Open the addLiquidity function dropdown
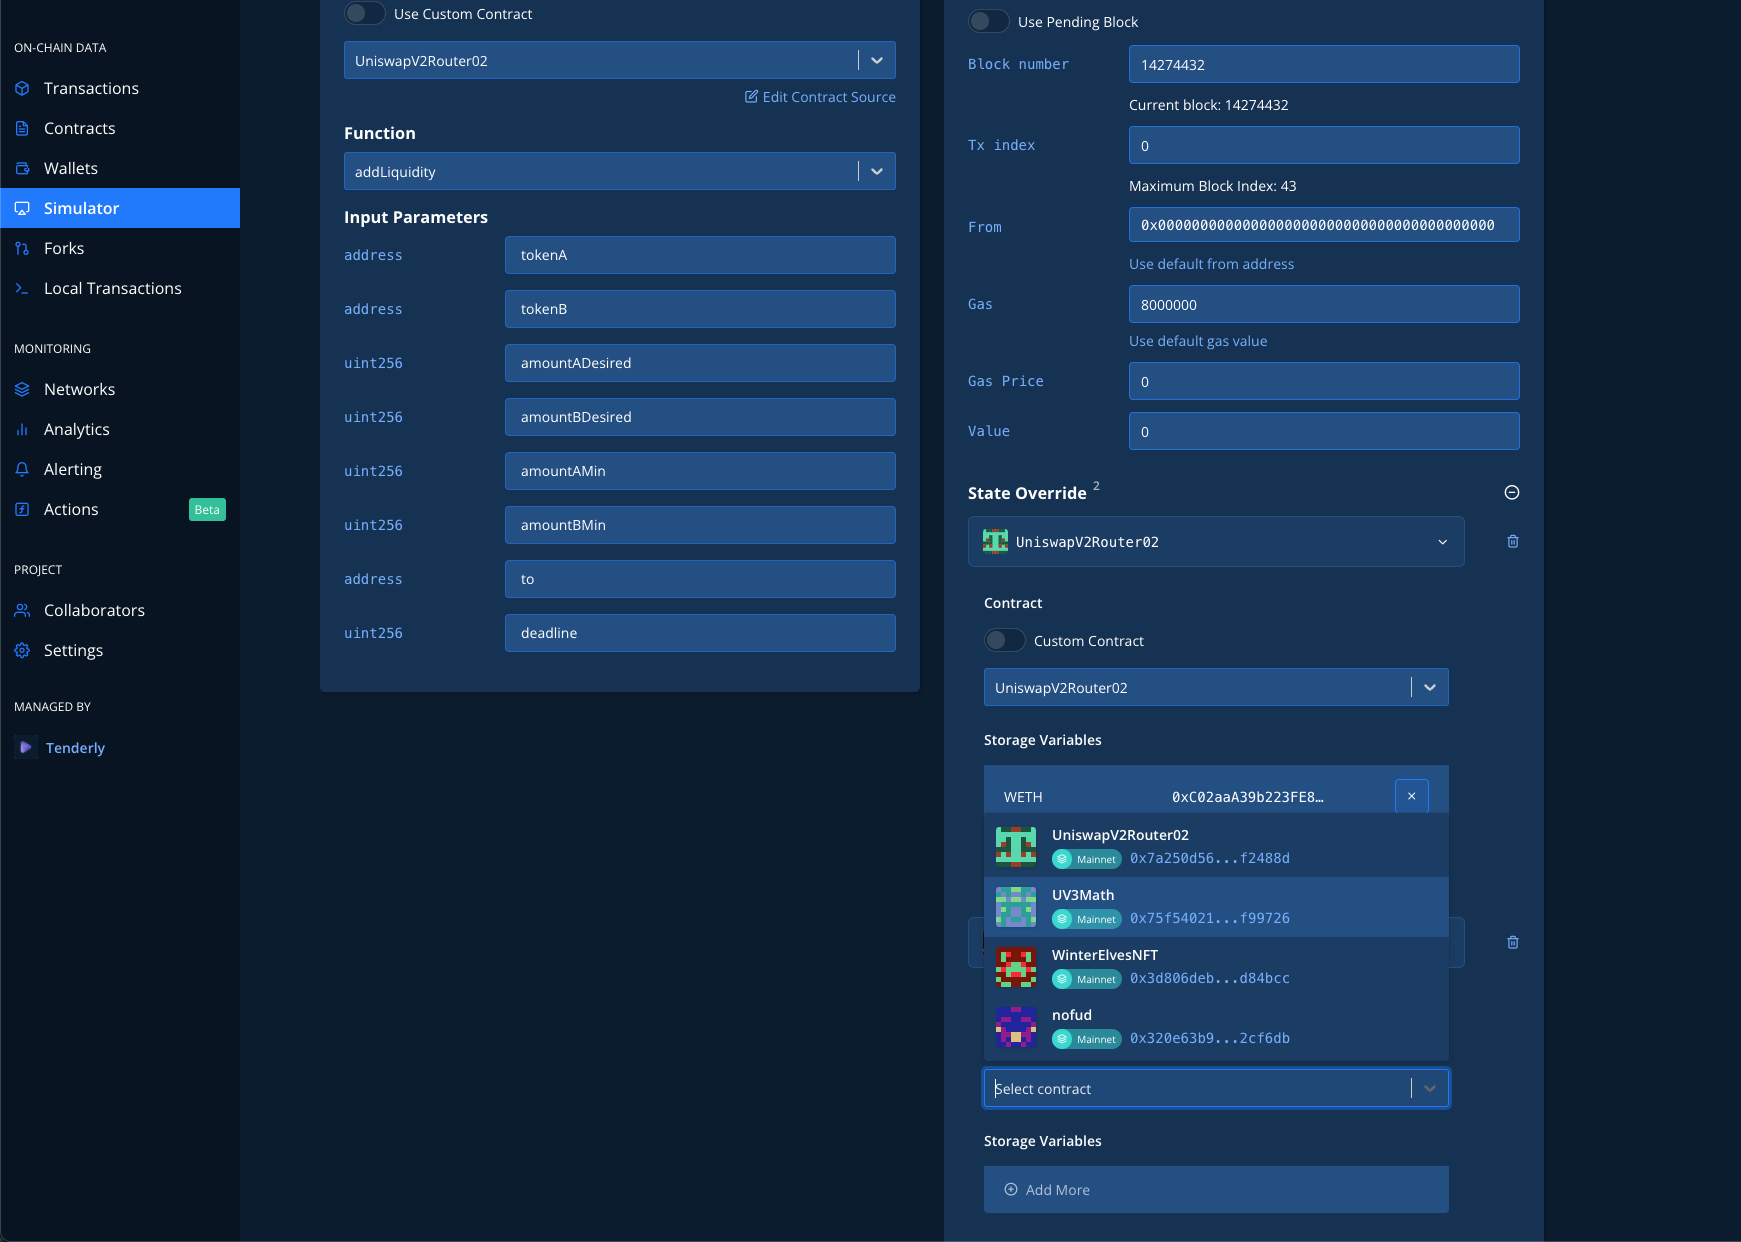 pyautogui.click(x=620, y=171)
